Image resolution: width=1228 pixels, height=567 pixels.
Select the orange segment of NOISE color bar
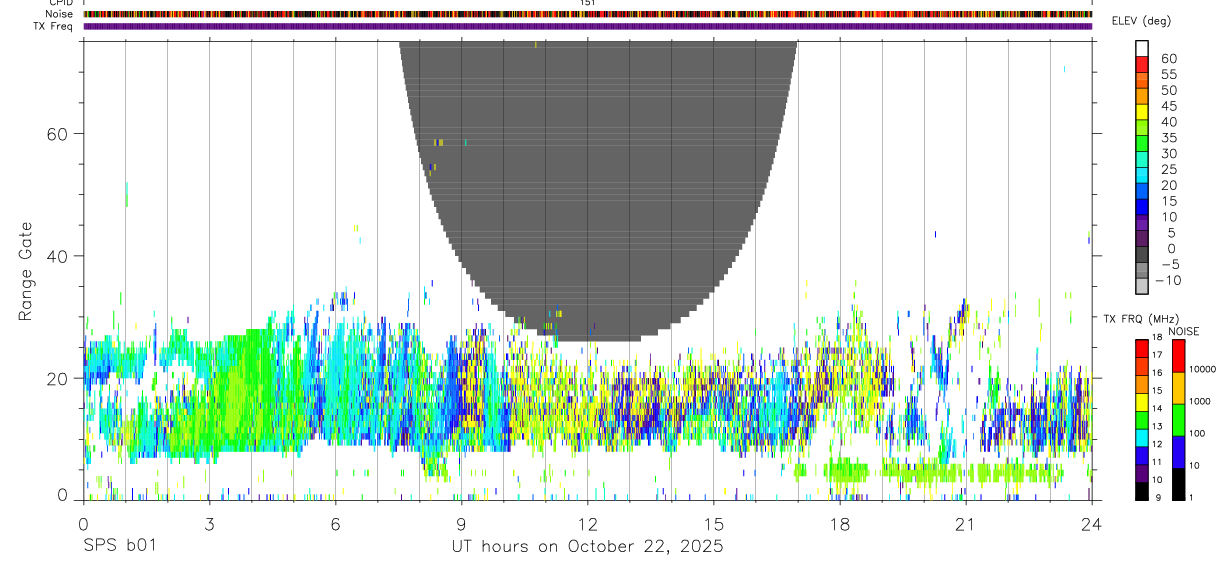pos(1179,388)
